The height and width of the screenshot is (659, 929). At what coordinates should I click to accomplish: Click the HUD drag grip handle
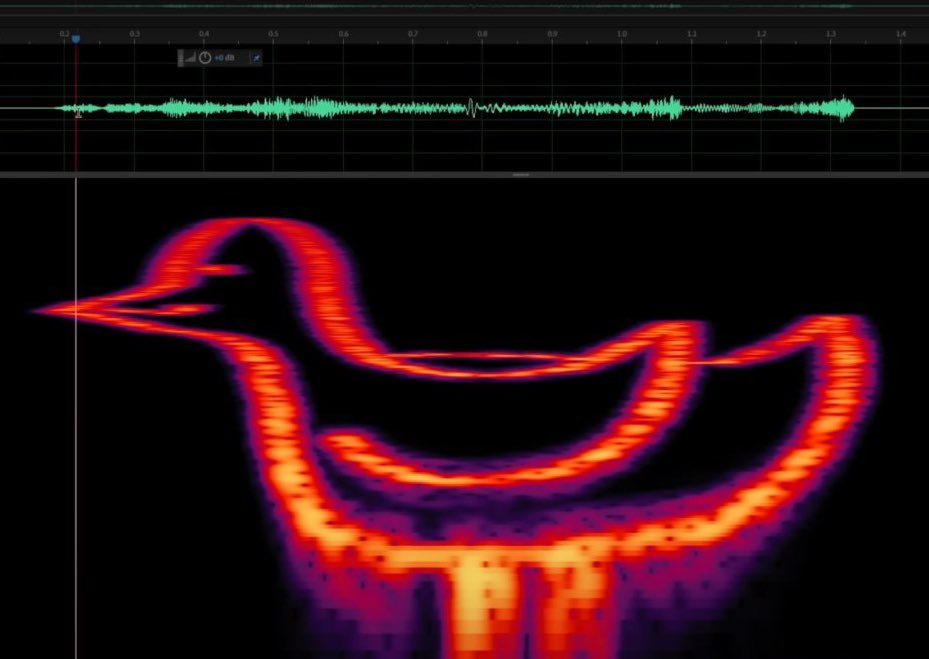coord(181,57)
